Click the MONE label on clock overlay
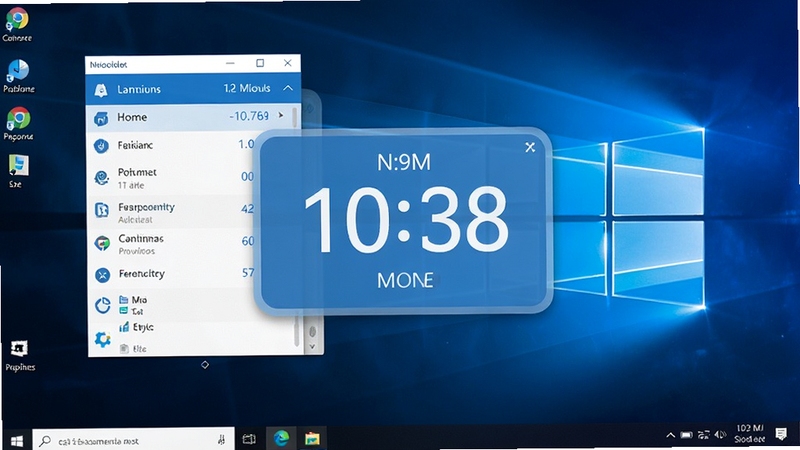Screen dimensions: 800x450 pyautogui.click(x=405, y=280)
